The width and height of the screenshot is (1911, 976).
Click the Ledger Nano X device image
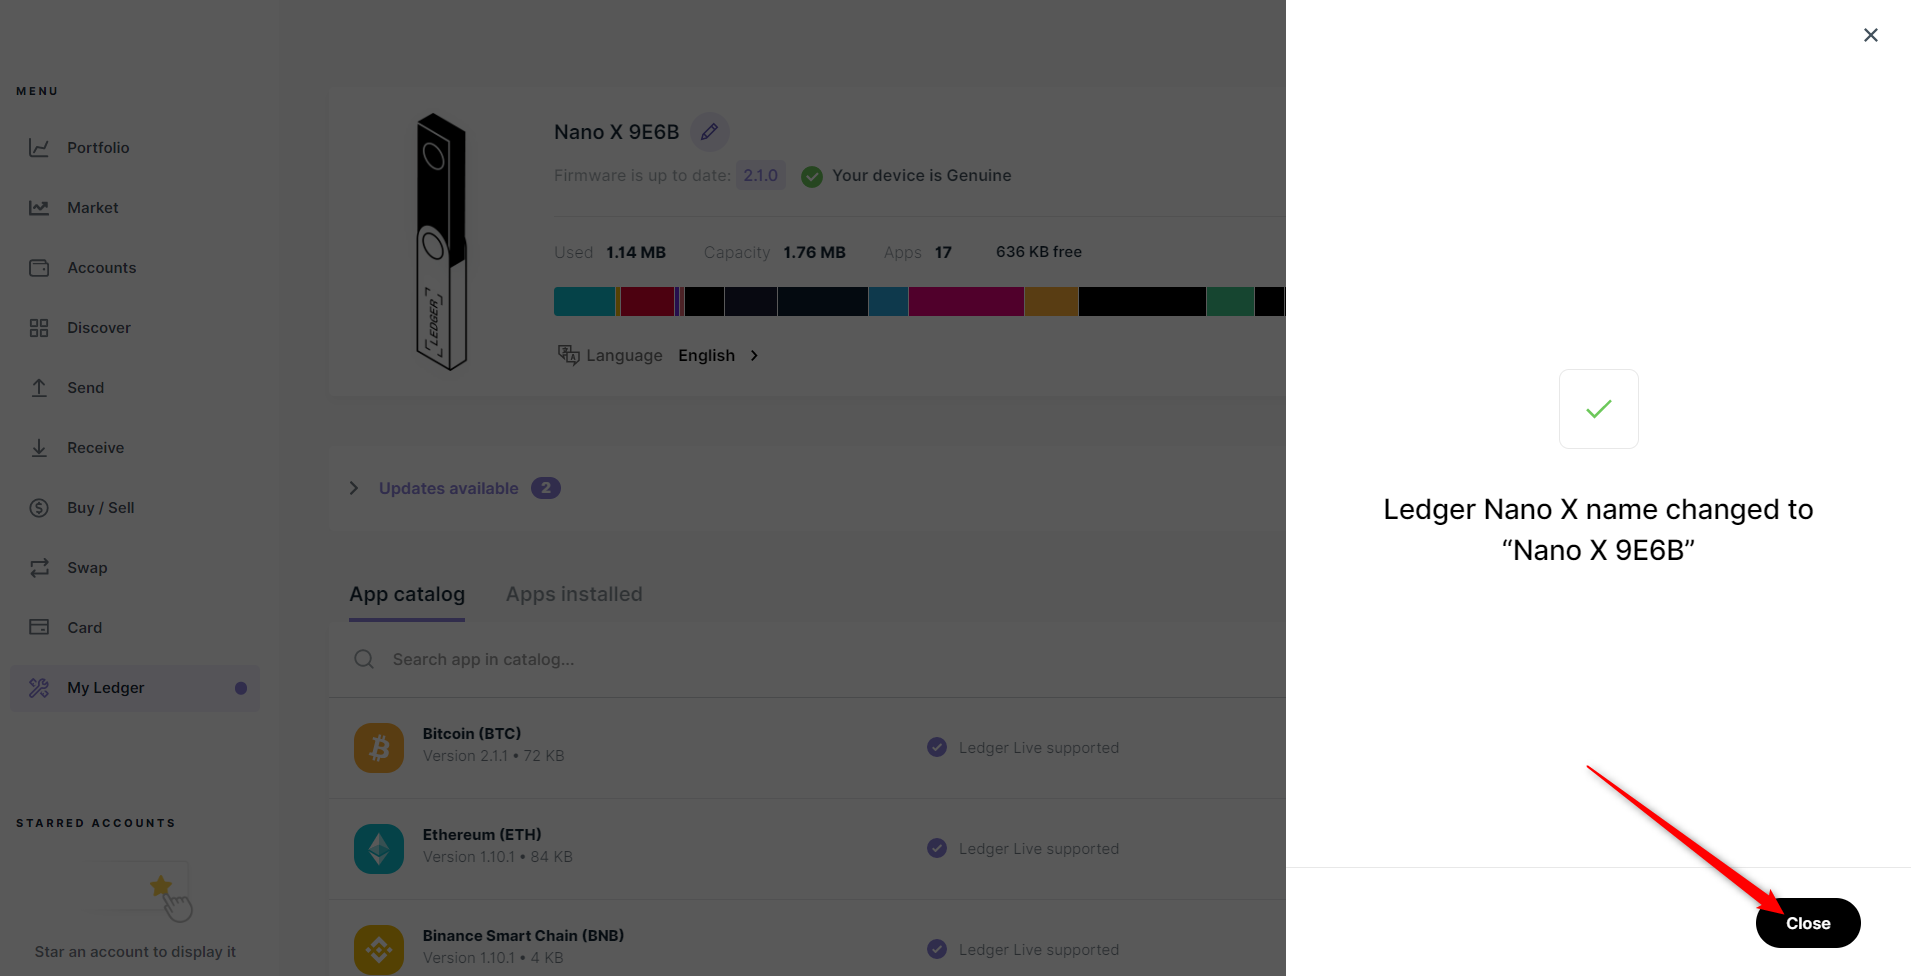[441, 241]
